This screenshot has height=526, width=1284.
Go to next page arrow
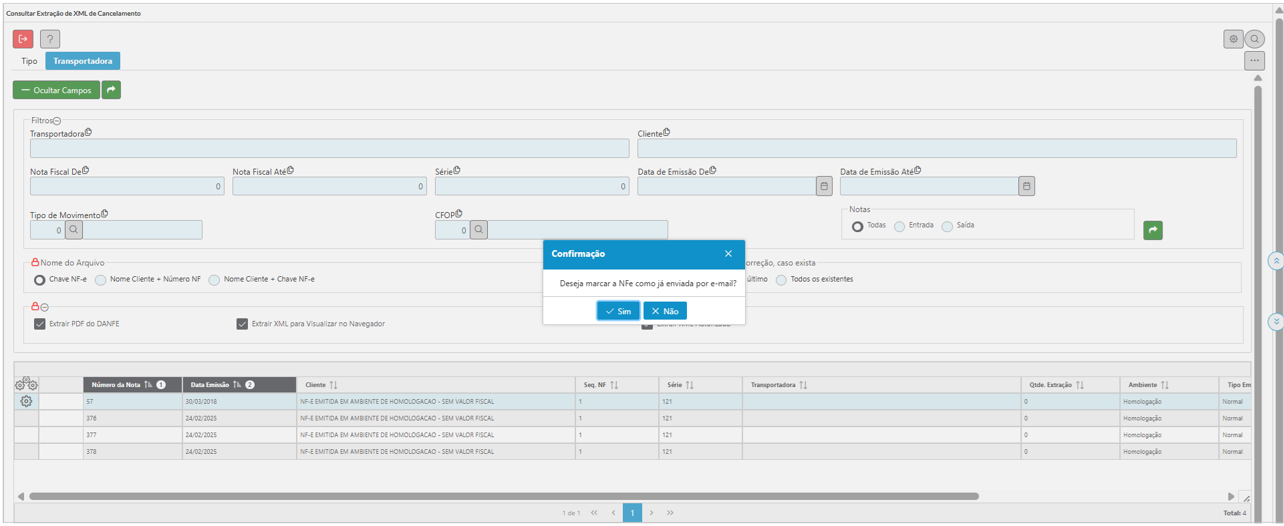pyautogui.click(x=651, y=512)
